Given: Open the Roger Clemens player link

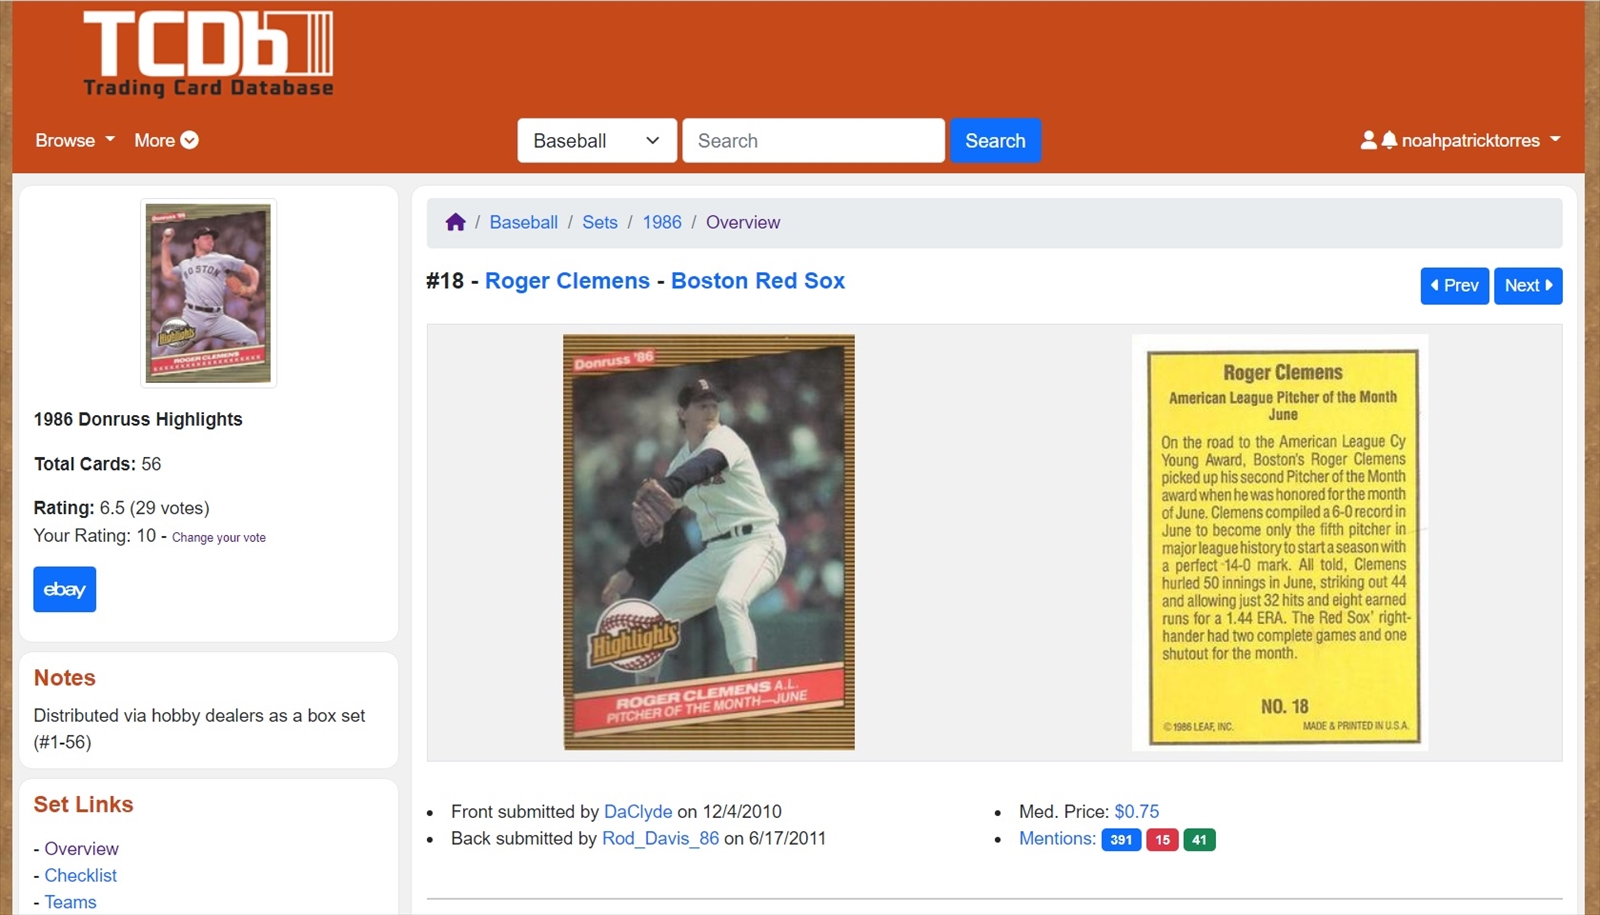Looking at the screenshot, I should [567, 281].
